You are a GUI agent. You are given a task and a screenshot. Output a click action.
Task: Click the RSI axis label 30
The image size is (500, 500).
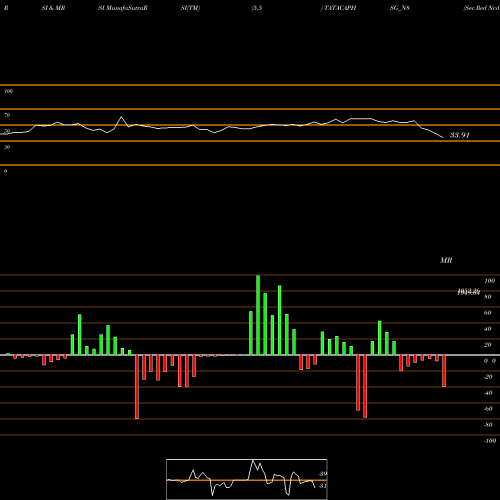(7, 147)
